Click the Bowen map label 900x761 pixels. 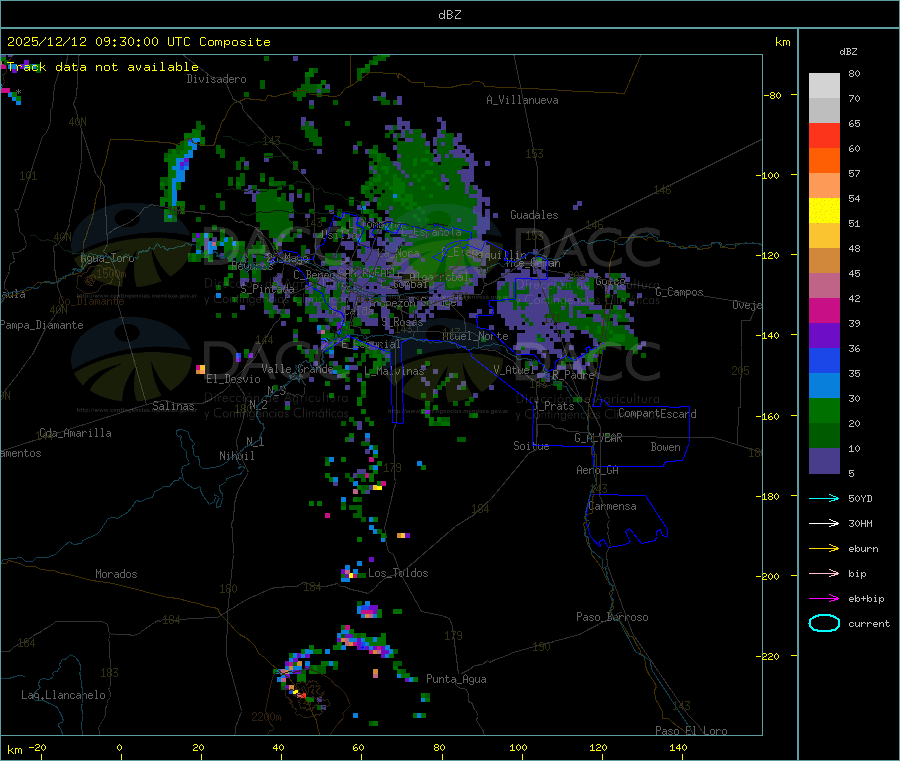pyautogui.click(x=665, y=447)
